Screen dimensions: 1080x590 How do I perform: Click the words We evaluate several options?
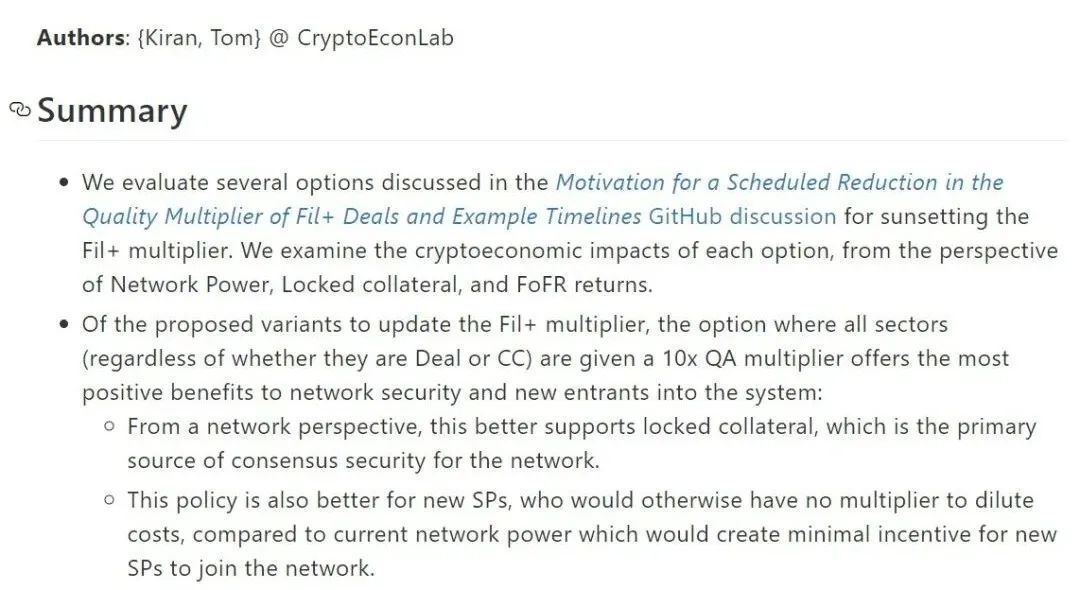point(228,182)
